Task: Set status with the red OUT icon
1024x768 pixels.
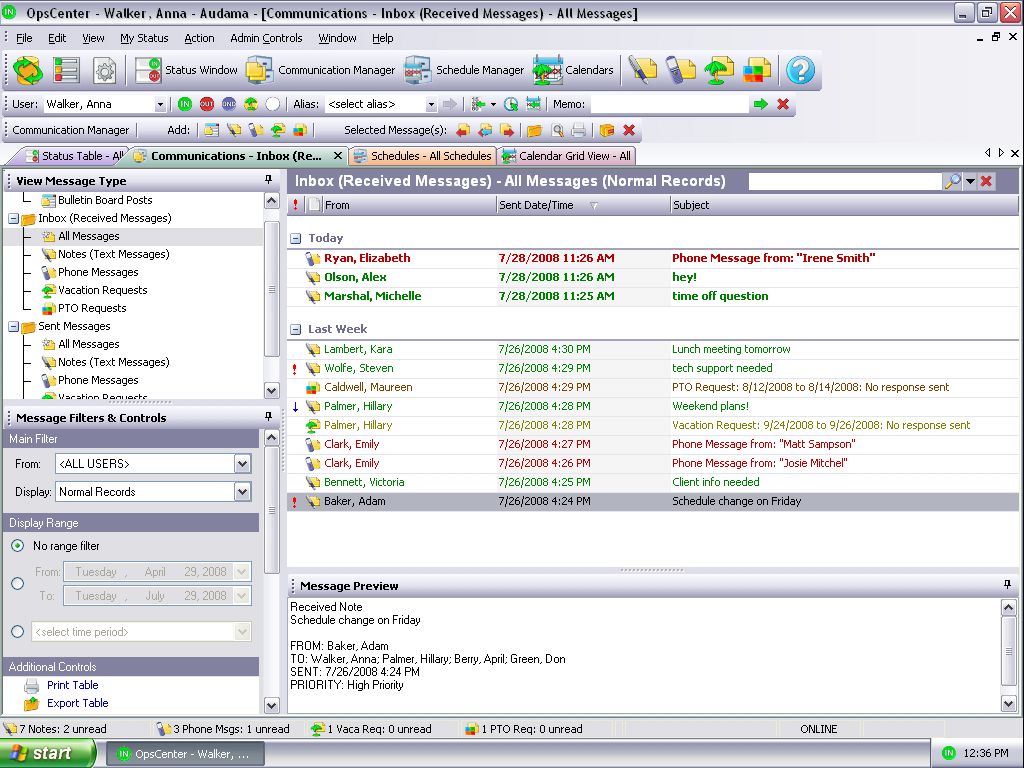Action: [x=207, y=104]
